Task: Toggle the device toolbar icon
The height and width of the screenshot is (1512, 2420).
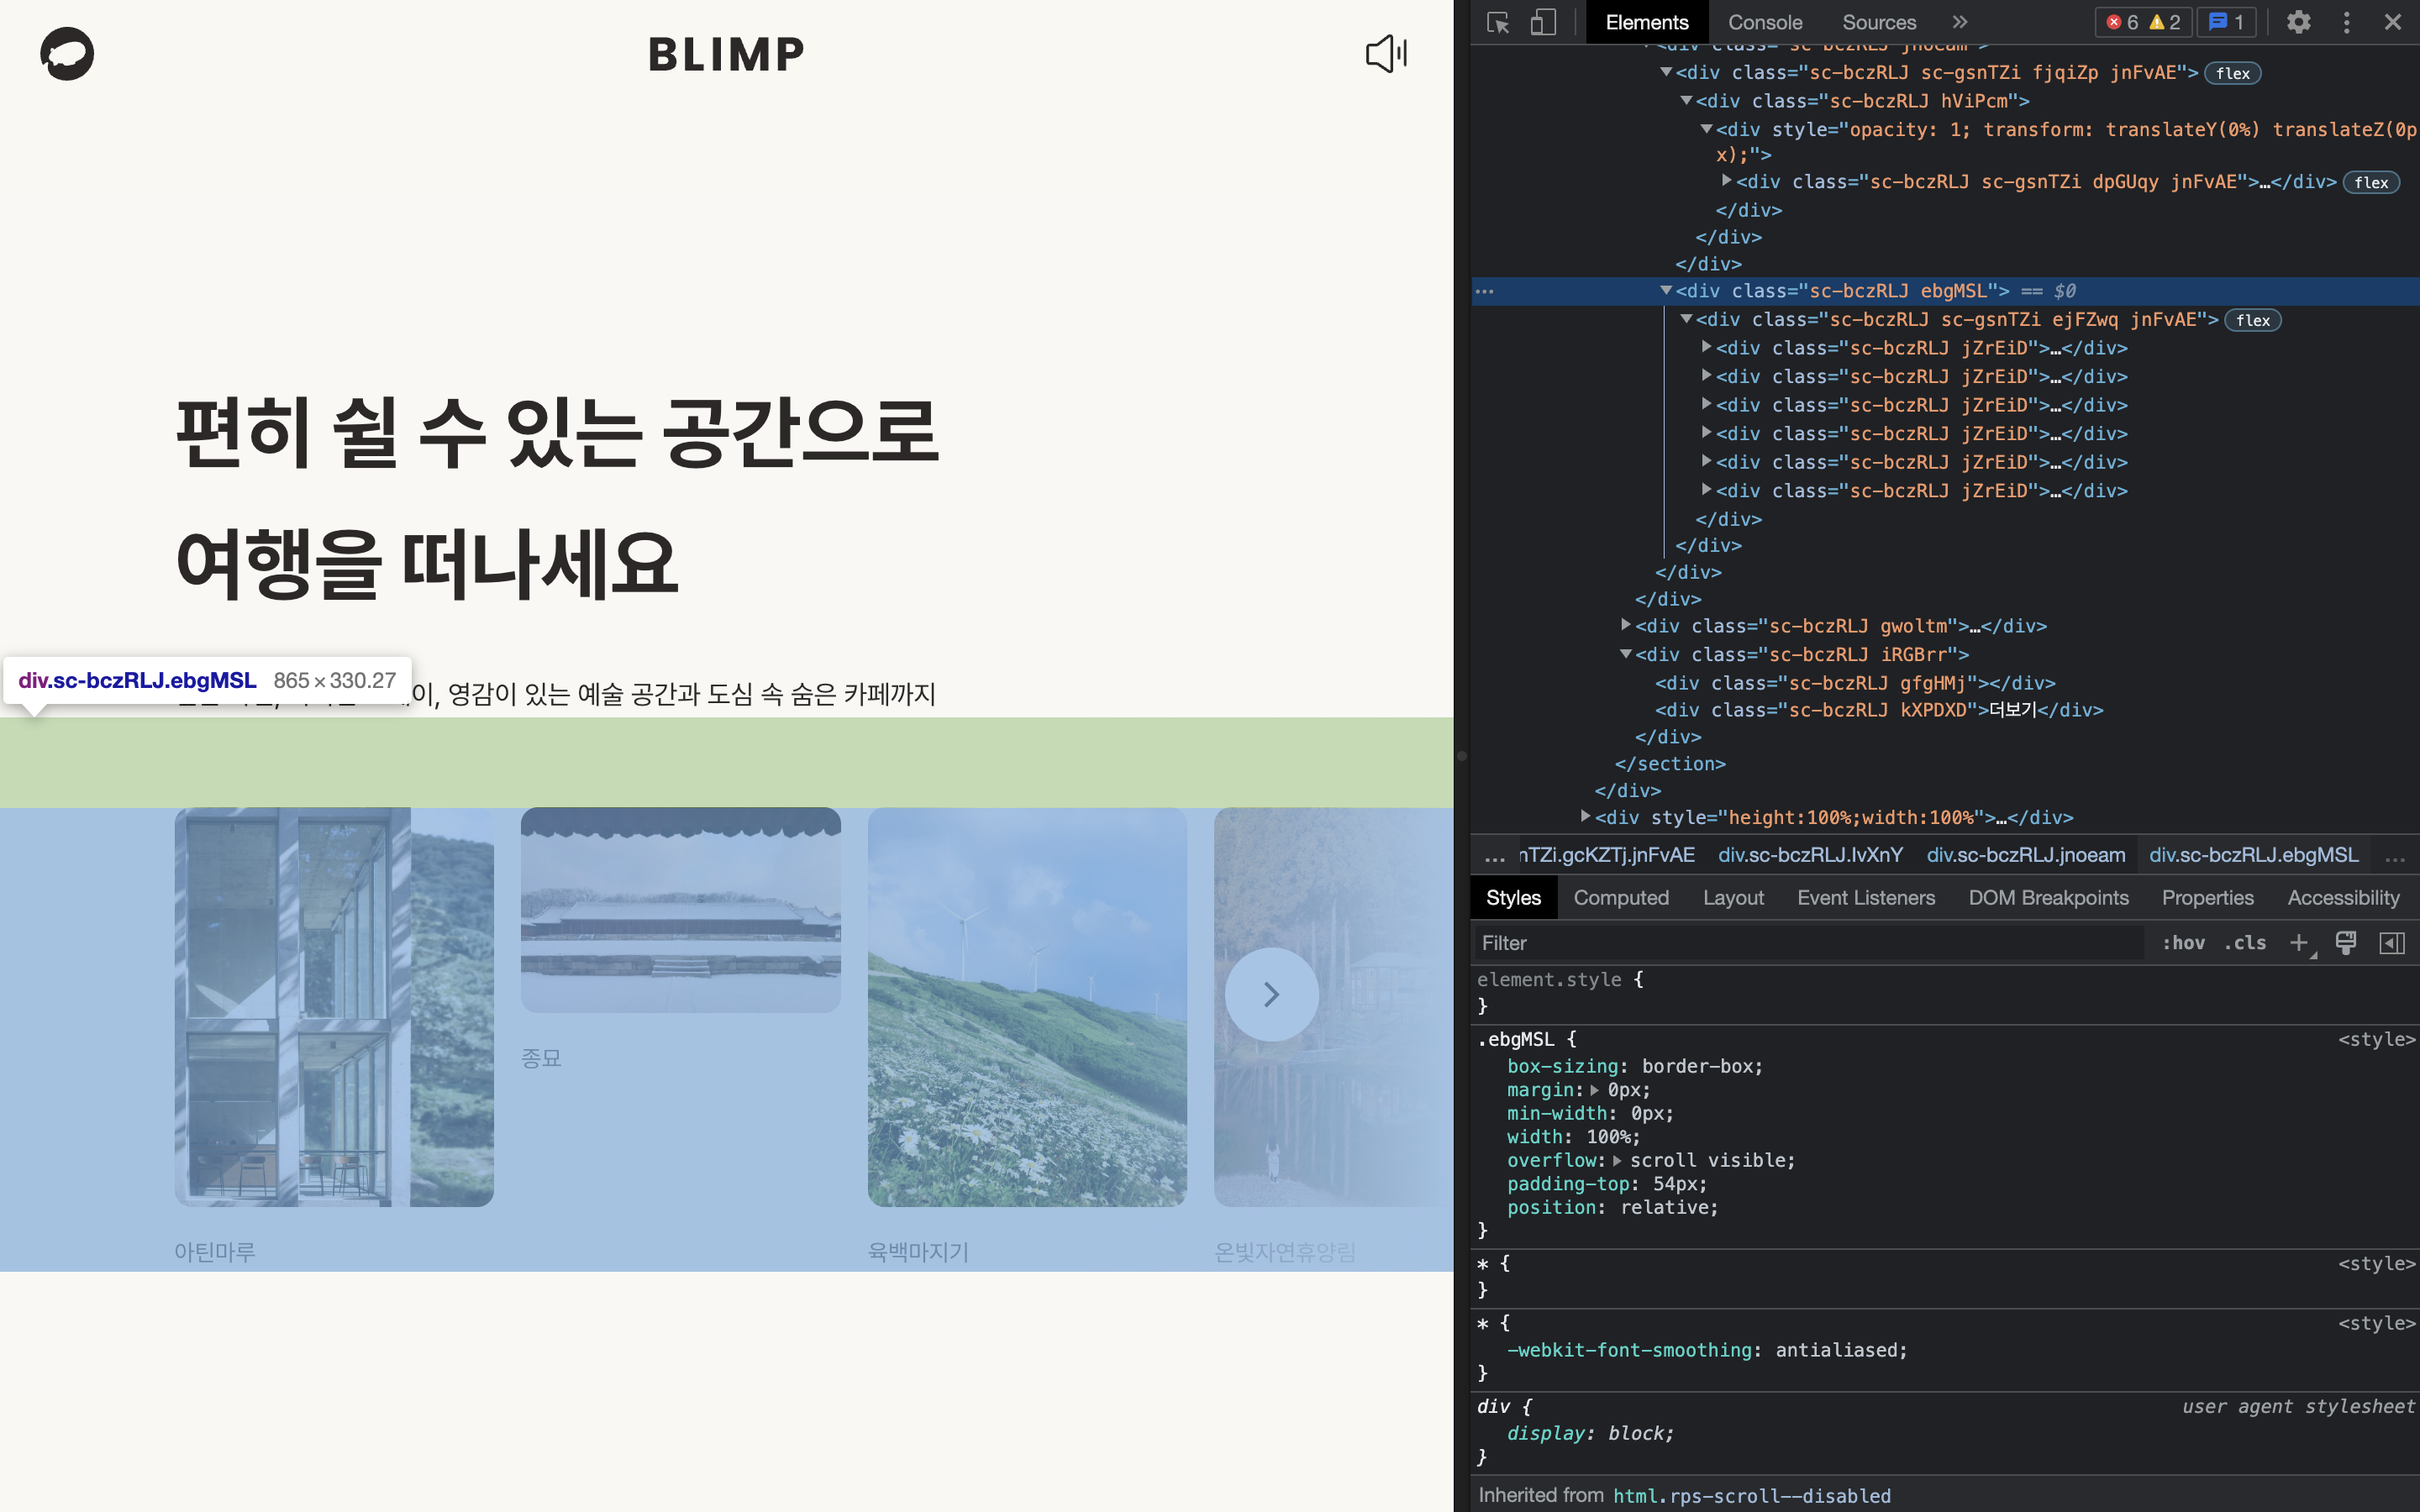Action: click(x=1543, y=22)
